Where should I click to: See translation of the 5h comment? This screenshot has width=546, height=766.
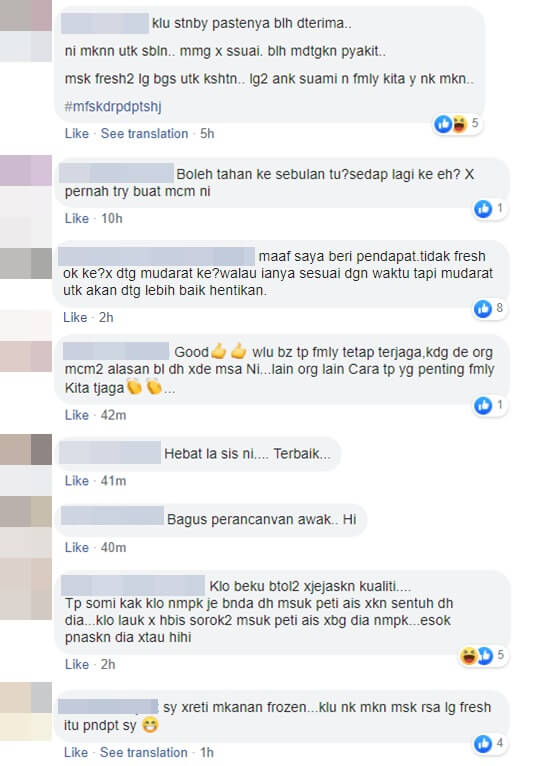click(x=144, y=133)
